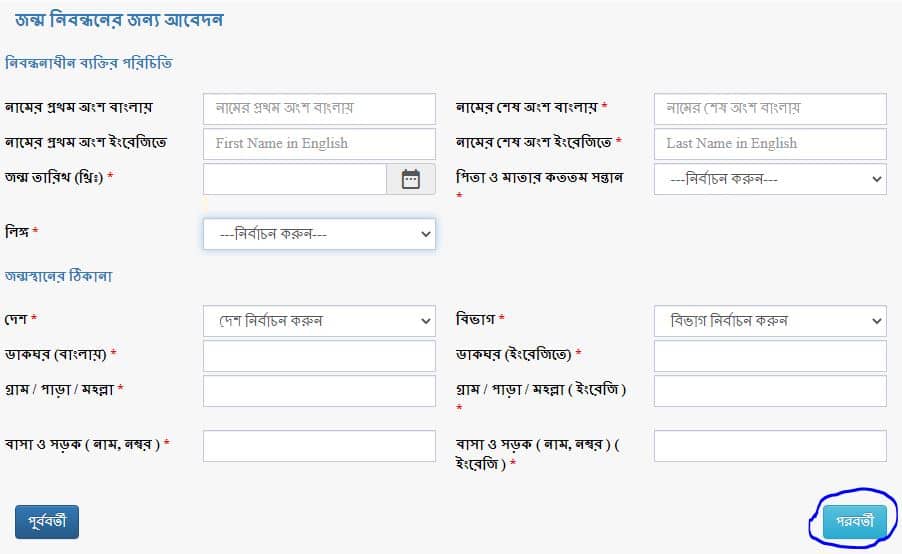
Task: Focus the জন্ম তারিখ date input field
Action: pyautogui.click(x=295, y=179)
